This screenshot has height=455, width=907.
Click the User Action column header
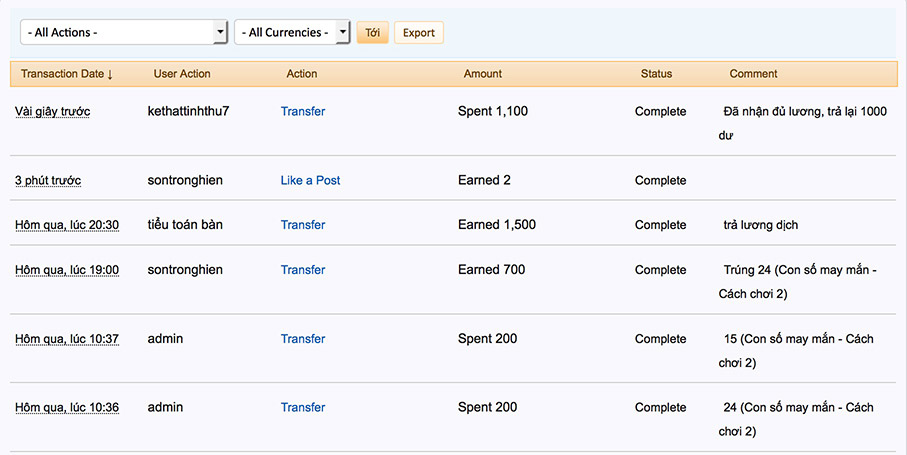pos(182,74)
